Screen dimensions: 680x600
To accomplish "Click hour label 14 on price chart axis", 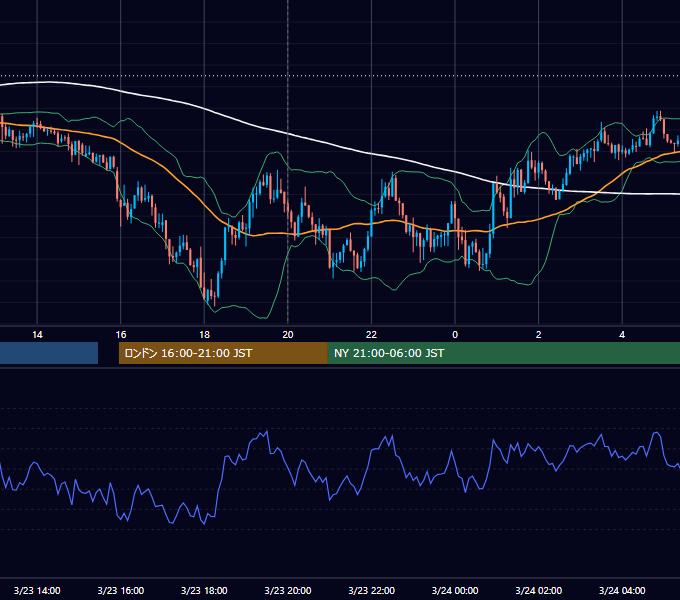I will [x=37, y=335].
